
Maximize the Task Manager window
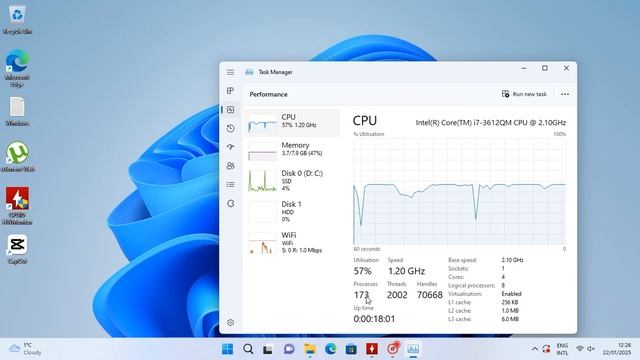click(545, 68)
